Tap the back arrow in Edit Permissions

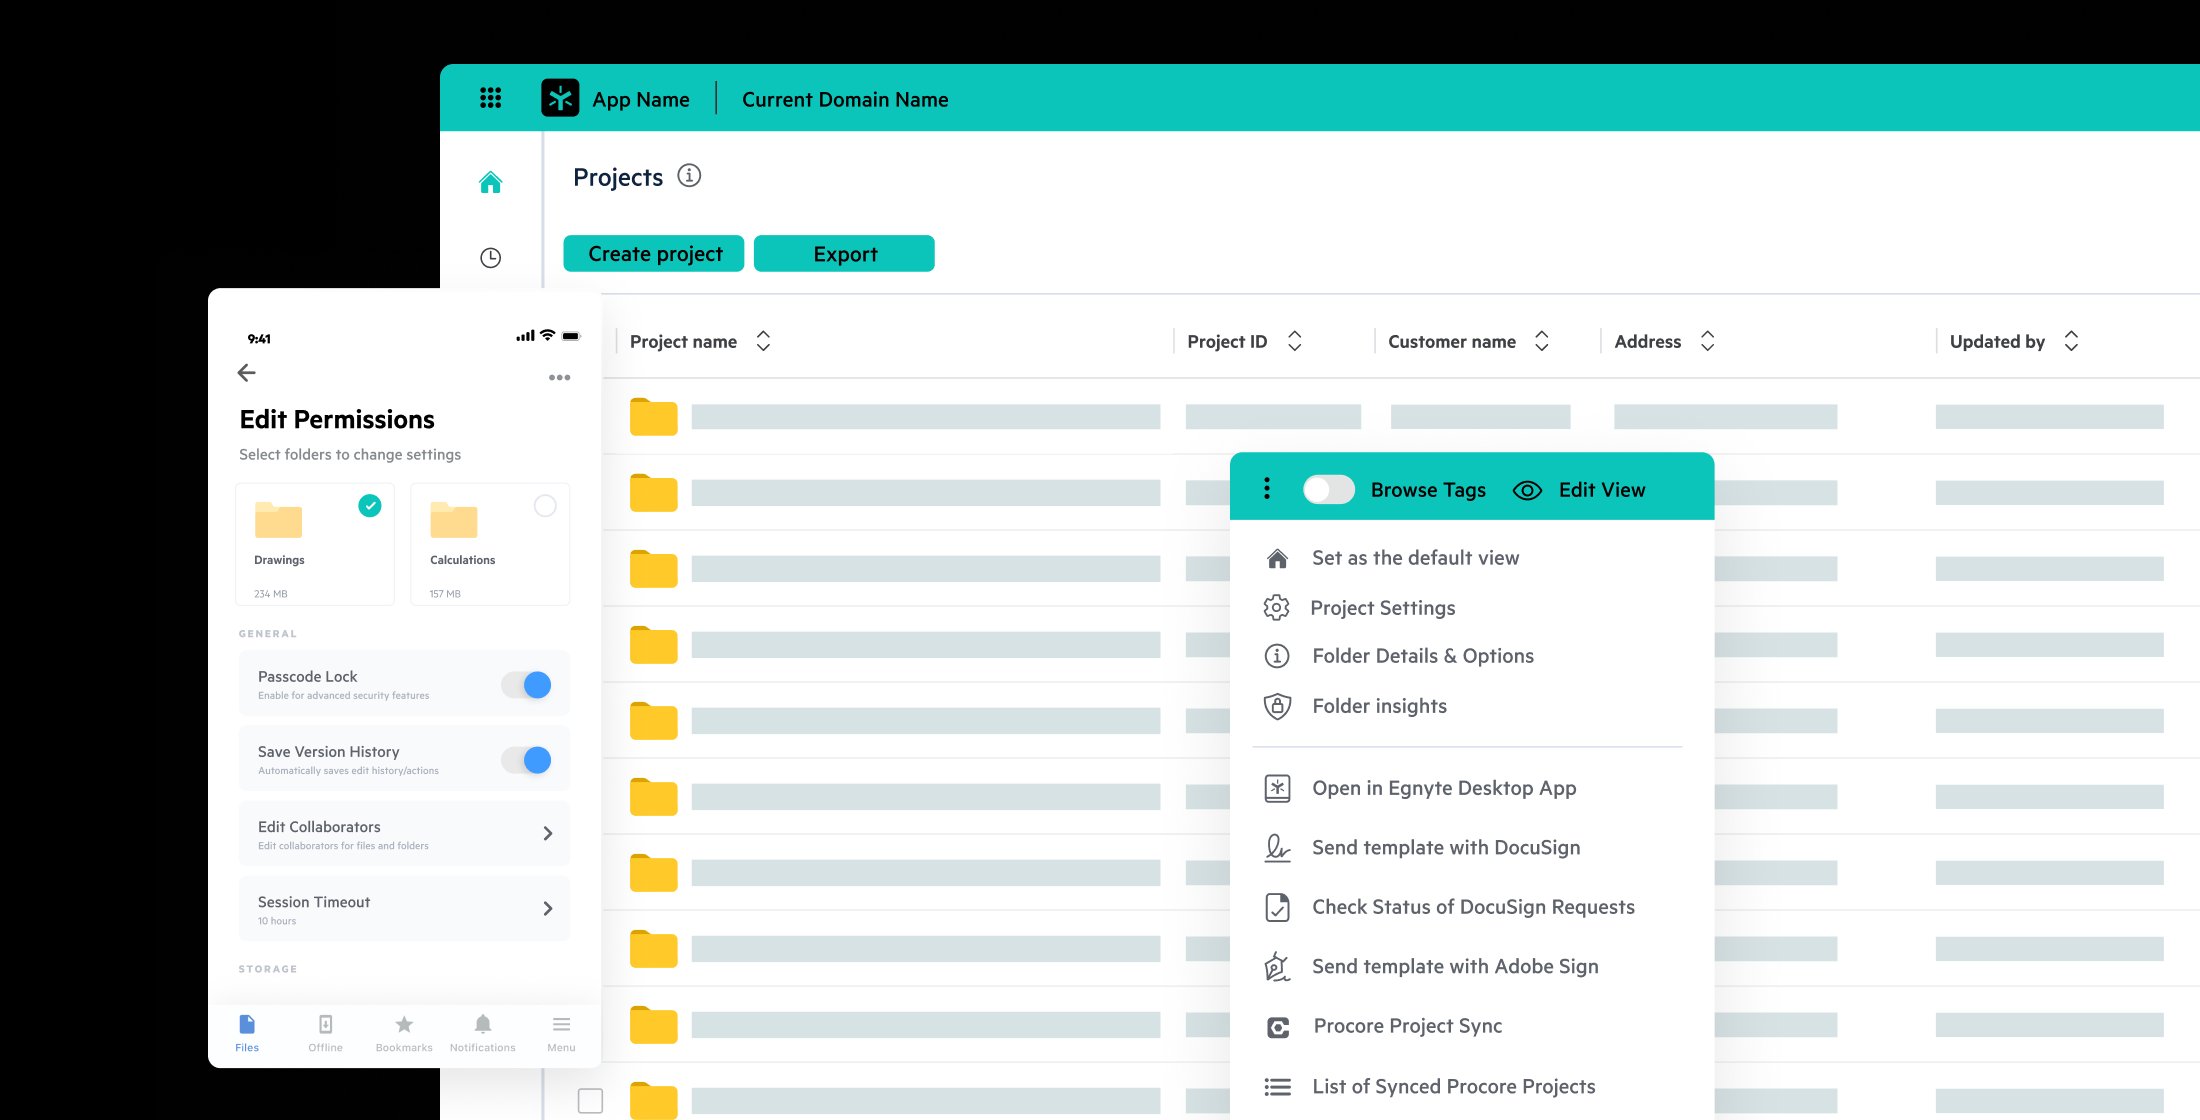[247, 373]
